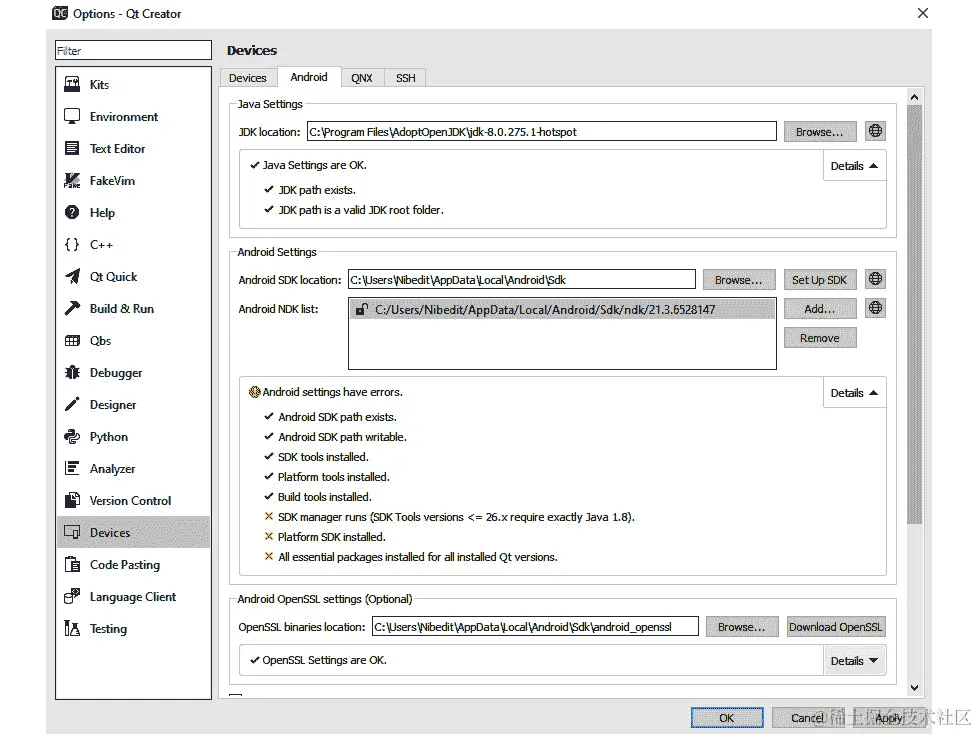Click 'SDK manager runs' error line
This screenshot has width=978, height=734.
coord(457,517)
